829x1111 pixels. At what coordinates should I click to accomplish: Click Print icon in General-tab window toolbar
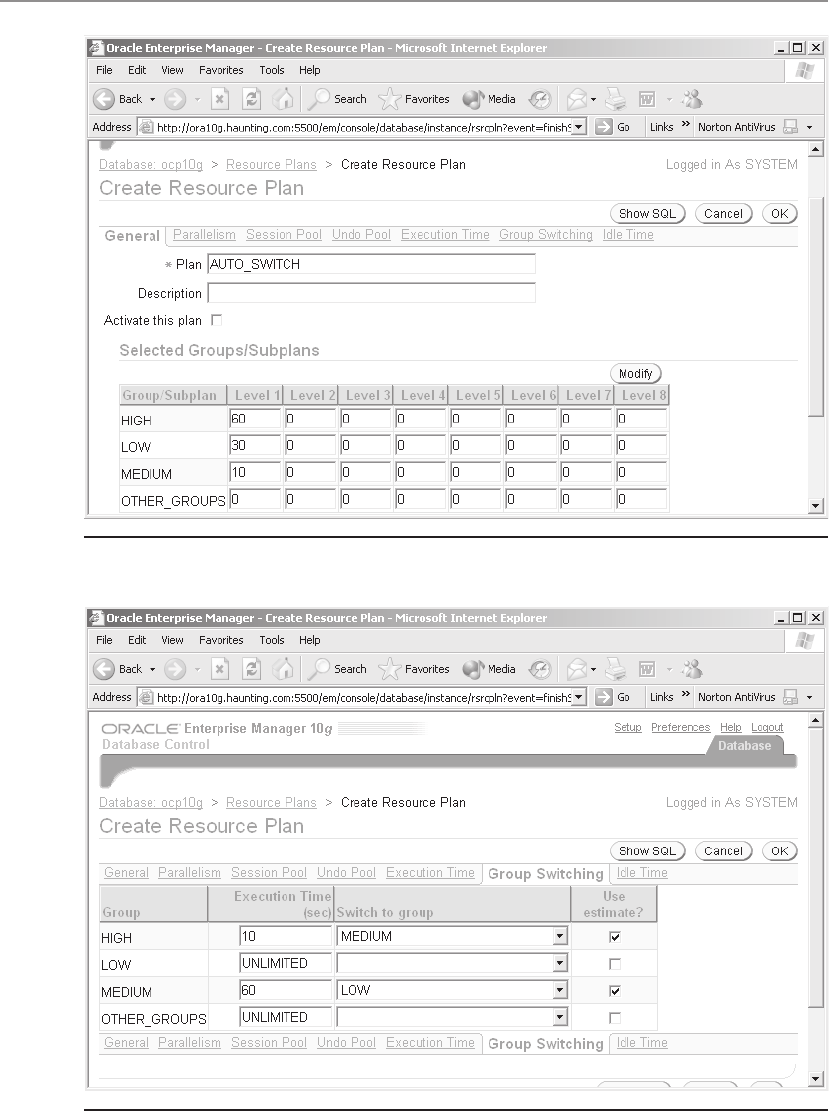[x=615, y=99]
